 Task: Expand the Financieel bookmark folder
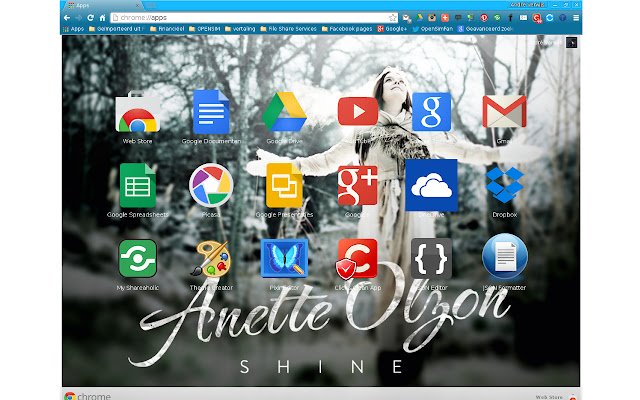click(x=167, y=29)
